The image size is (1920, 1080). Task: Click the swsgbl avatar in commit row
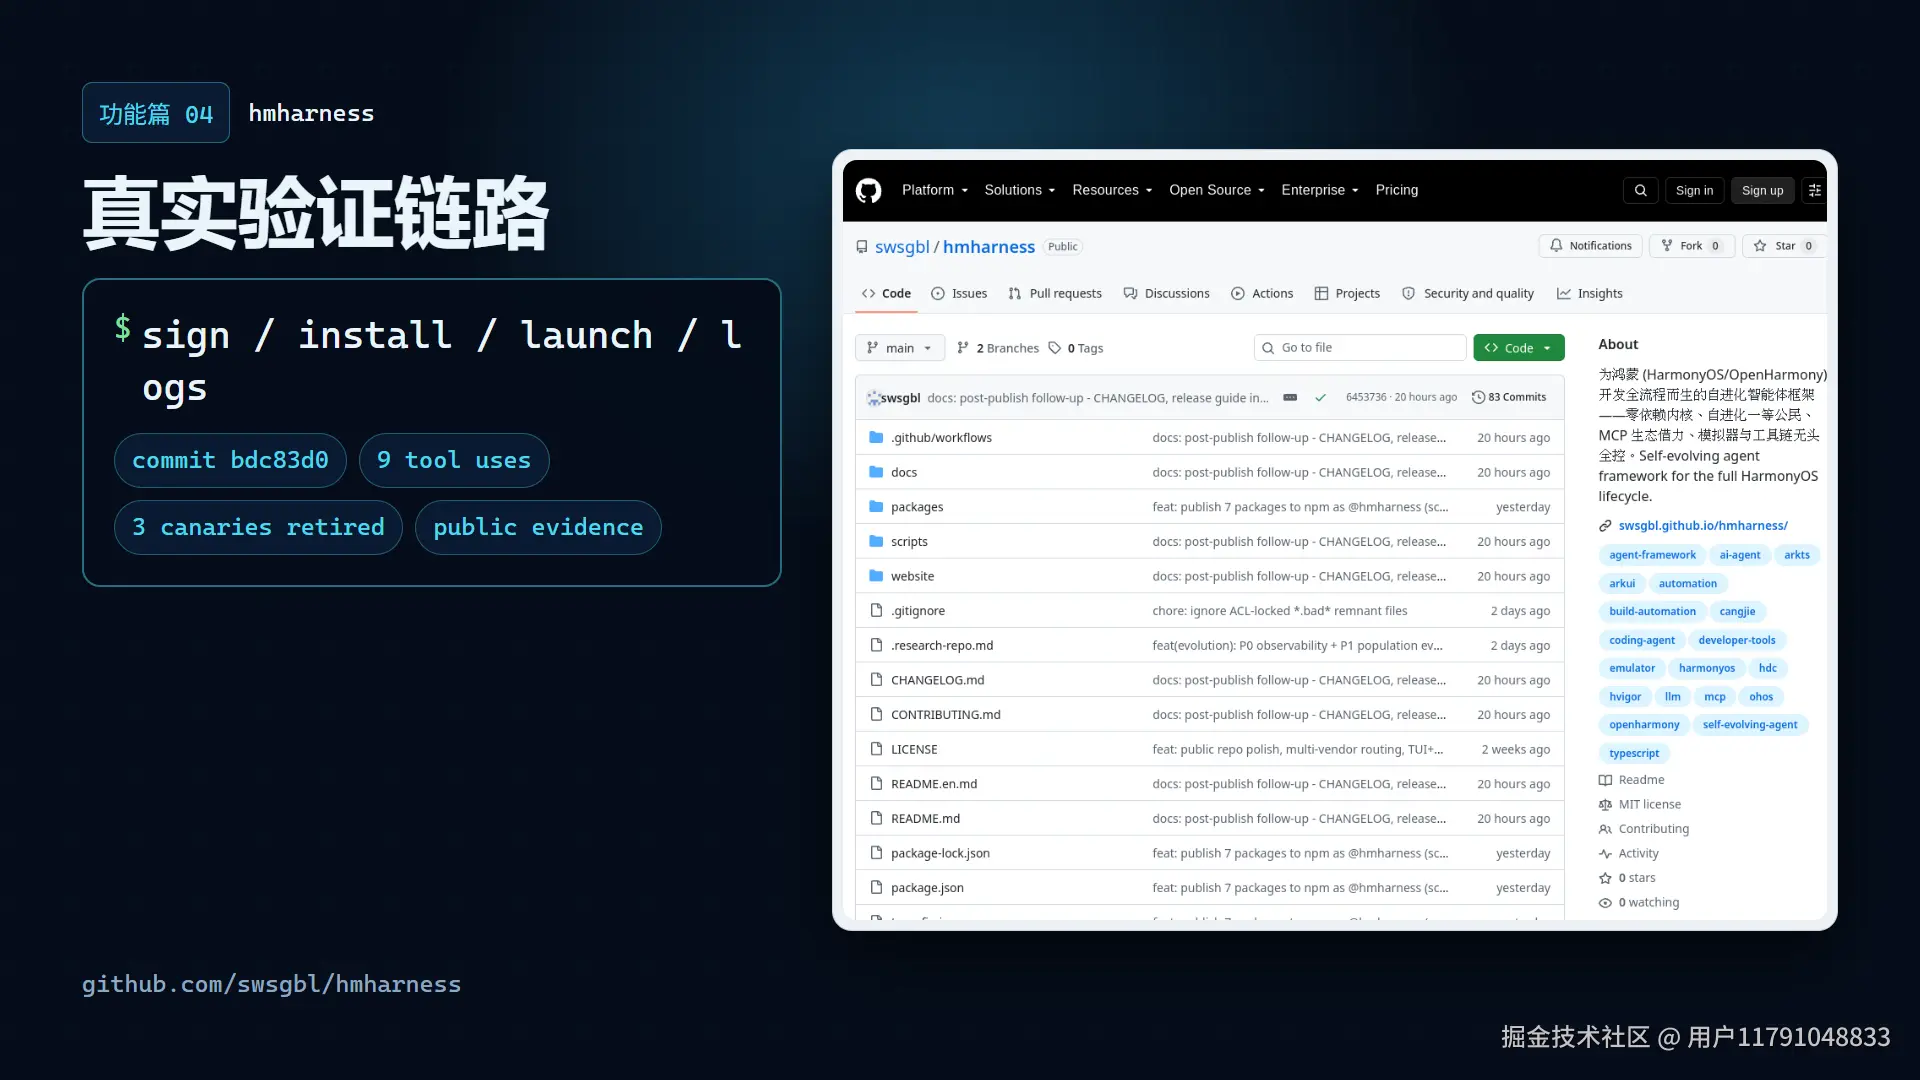pyautogui.click(x=873, y=398)
